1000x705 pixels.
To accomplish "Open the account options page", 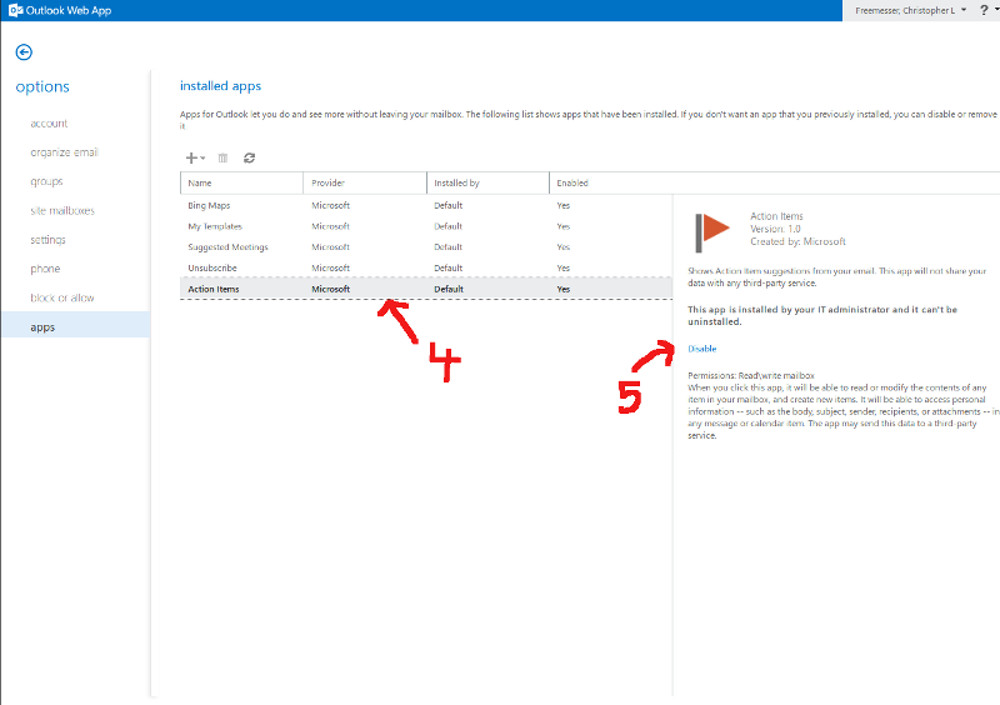I will [49, 124].
